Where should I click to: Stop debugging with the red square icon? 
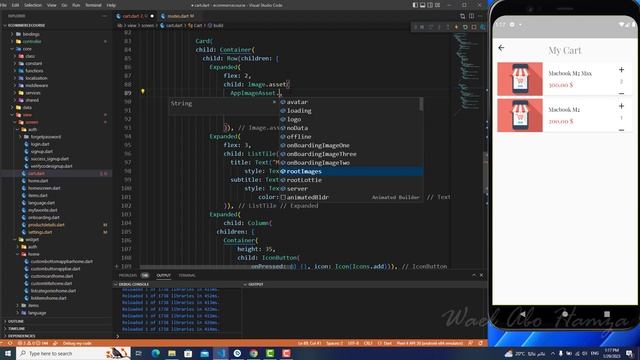[x=474, y=27]
